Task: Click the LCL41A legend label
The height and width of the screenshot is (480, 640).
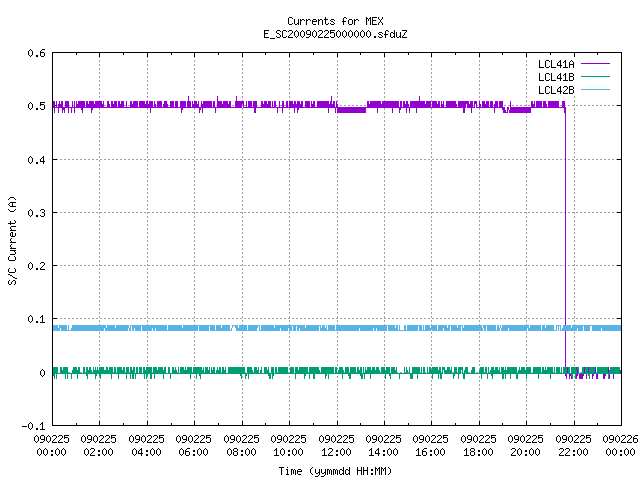Action: (556, 64)
